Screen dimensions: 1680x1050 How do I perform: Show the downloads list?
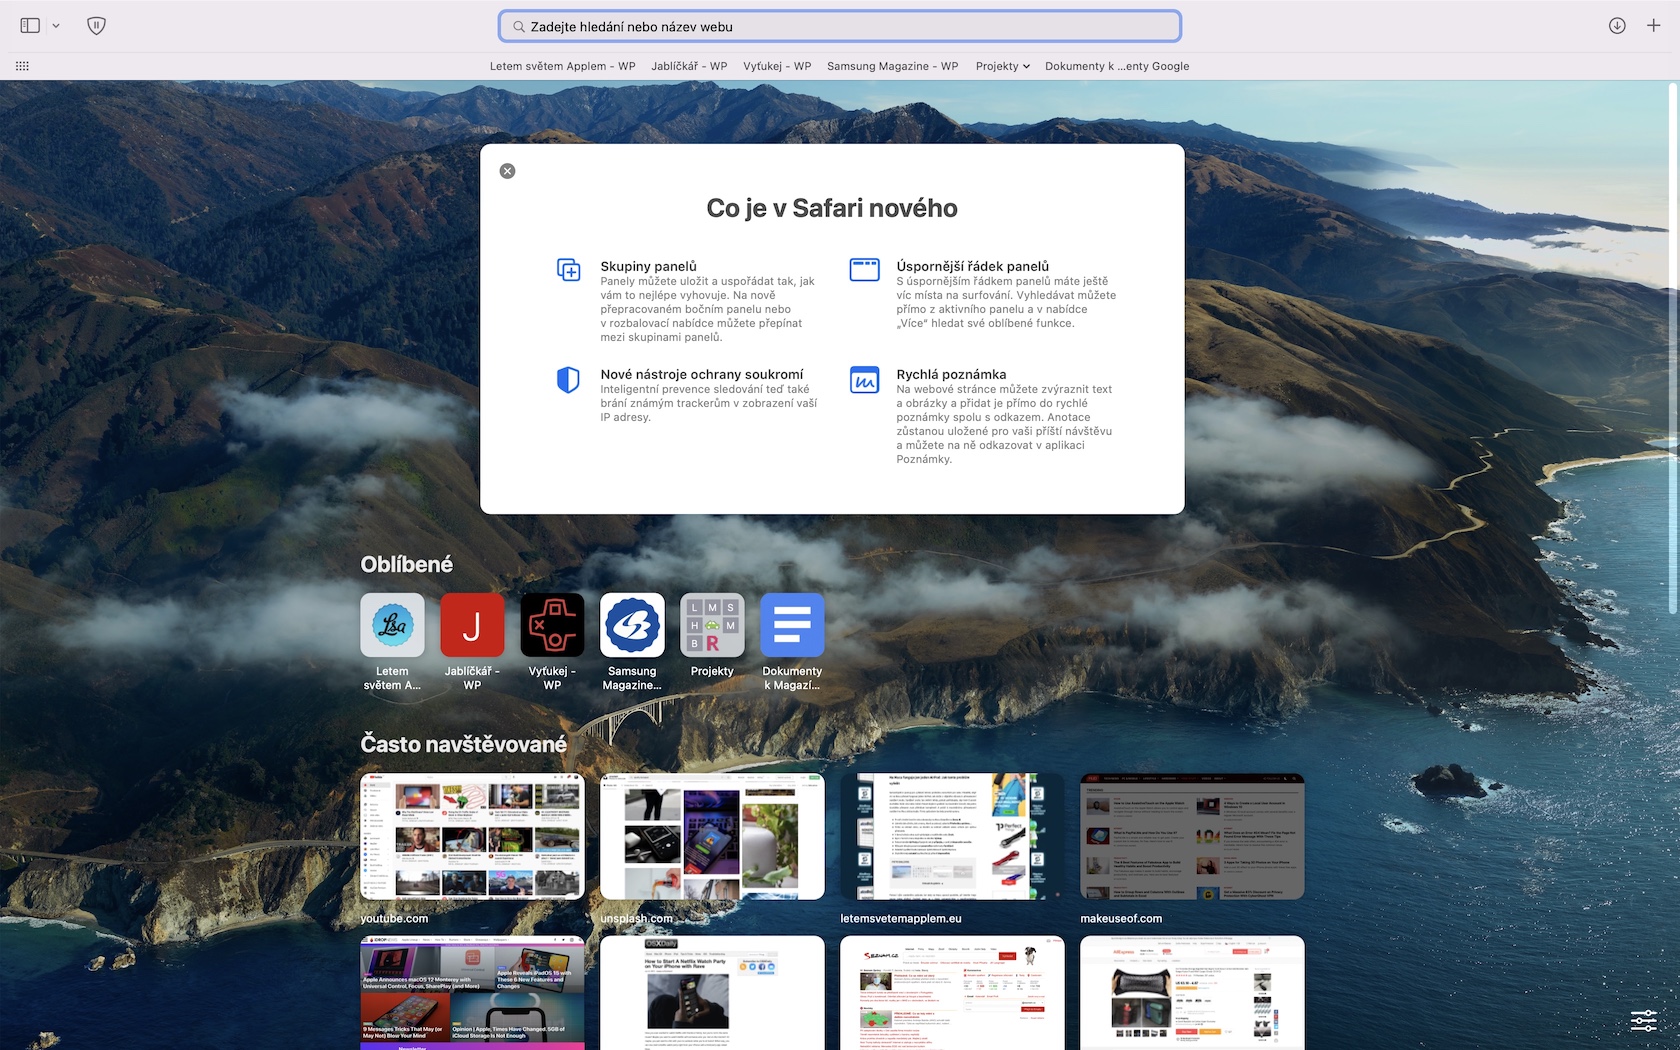(x=1617, y=26)
